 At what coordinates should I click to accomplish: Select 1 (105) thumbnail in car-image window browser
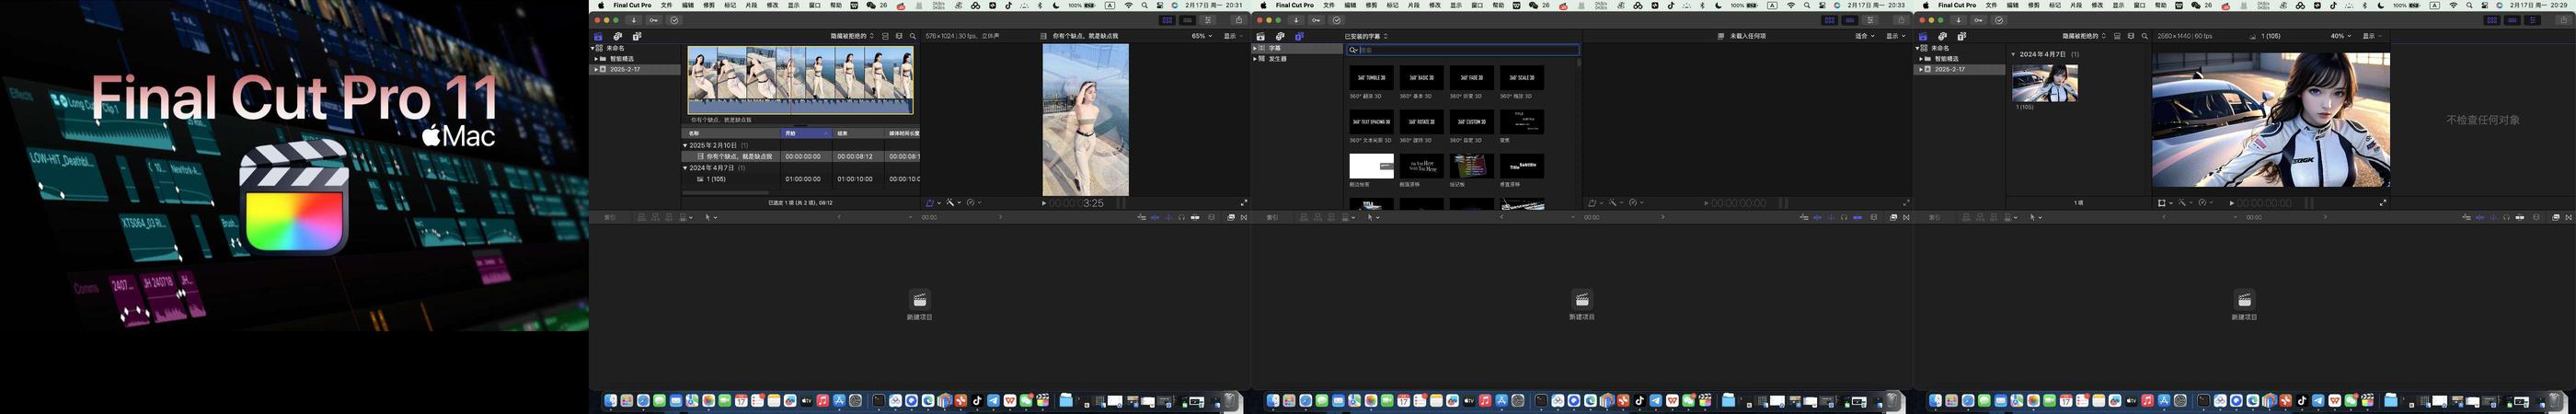2045,83
